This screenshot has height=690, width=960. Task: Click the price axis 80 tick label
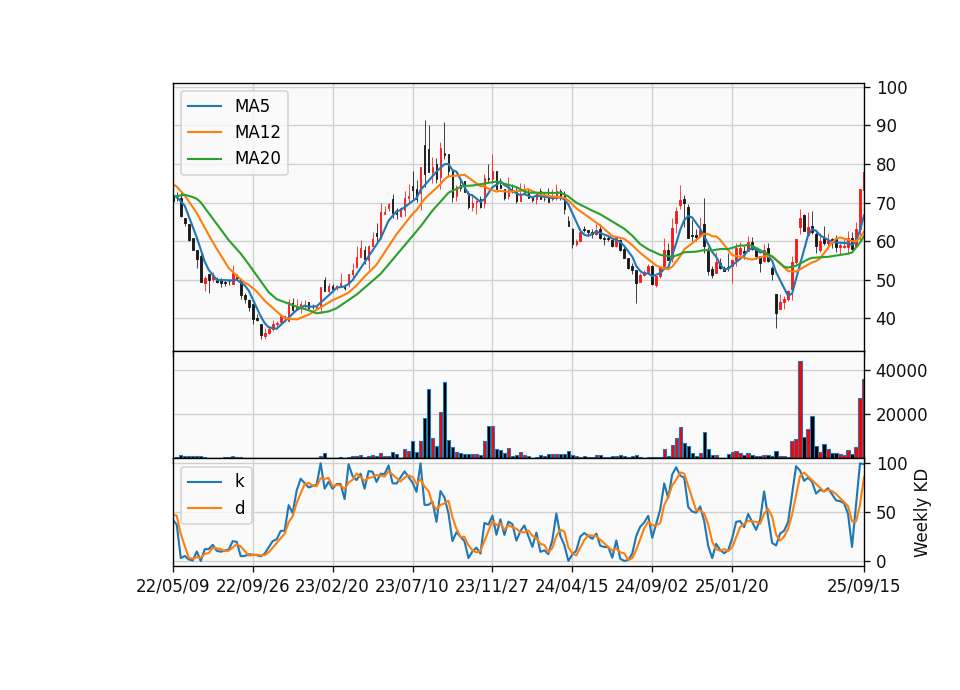[x=887, y=165]
